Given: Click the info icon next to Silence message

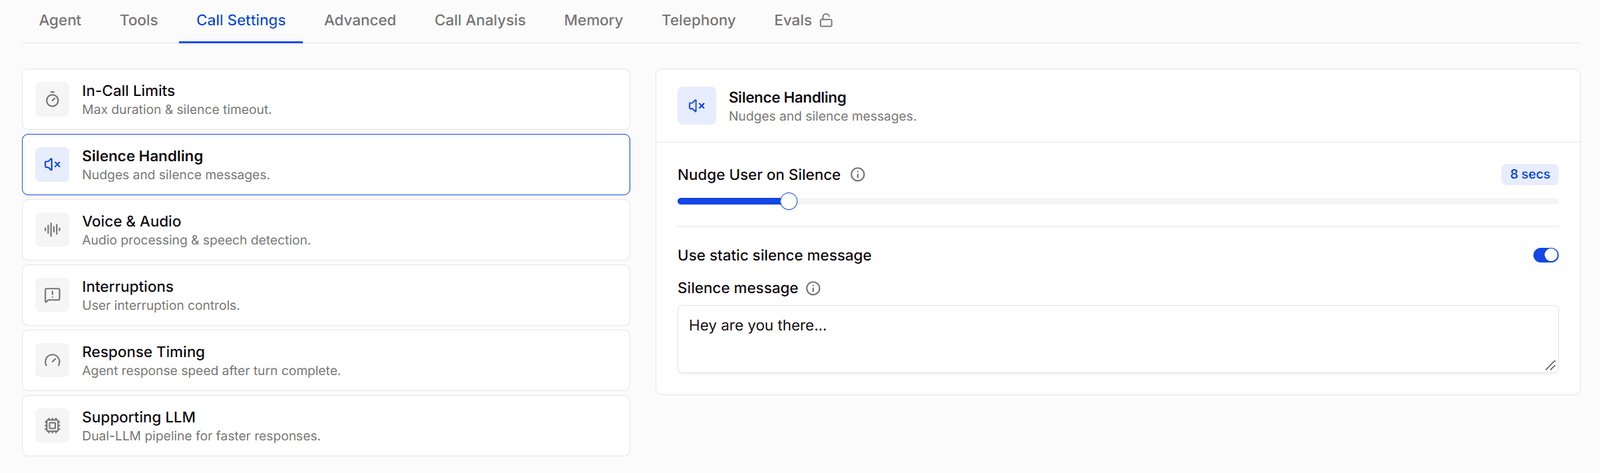Looking at the screenshot, I should point(813,288).
